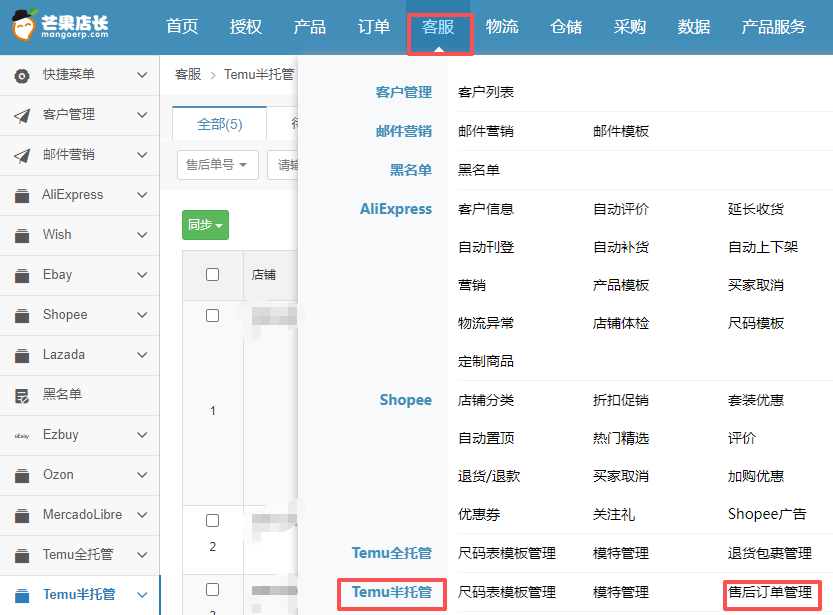Open the 客服 top menu
Screen dimensions: 833x615
pyautogui.click(x=438, y=27)
